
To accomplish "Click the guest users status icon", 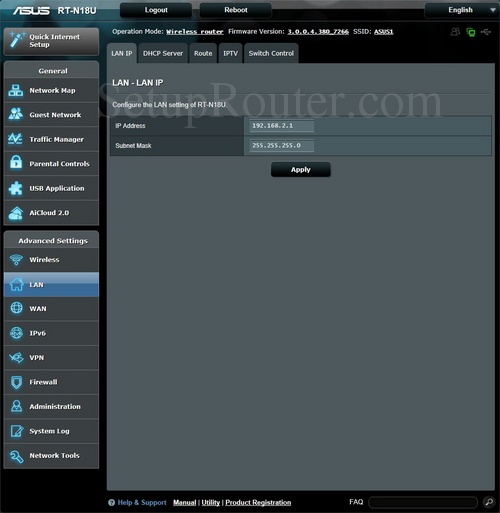I will click(455, 32).
